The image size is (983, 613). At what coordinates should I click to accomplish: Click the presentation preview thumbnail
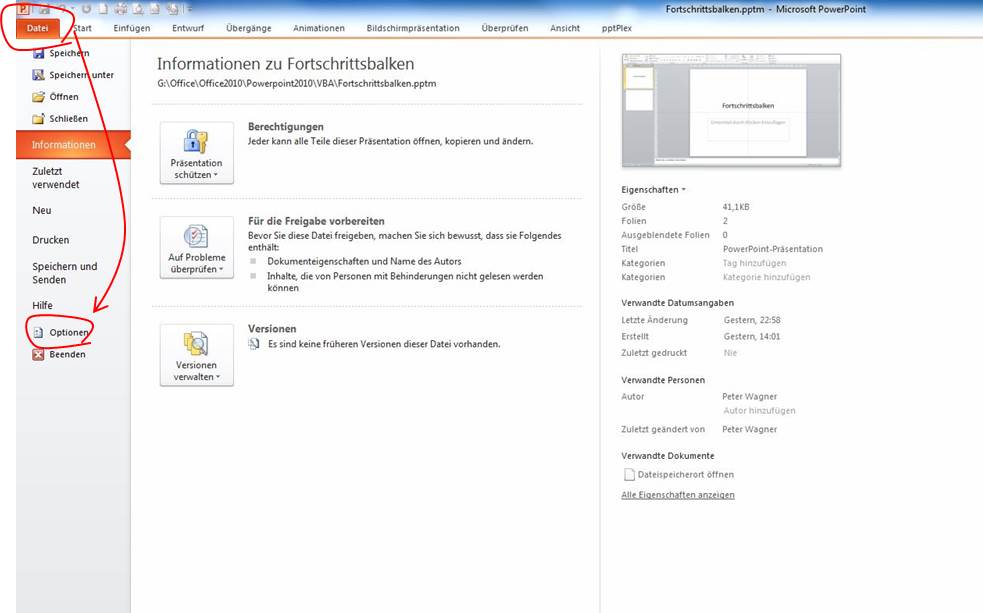(x=731, y=110)
